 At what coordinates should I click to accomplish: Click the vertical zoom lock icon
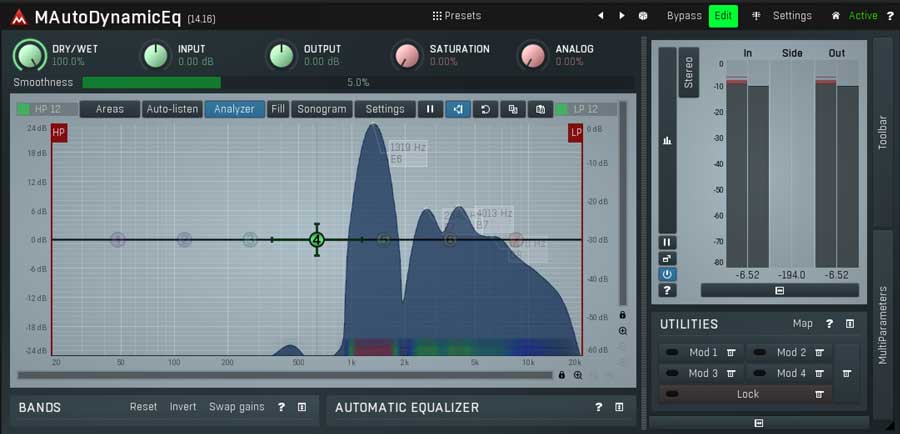click(x=623, y=315)
